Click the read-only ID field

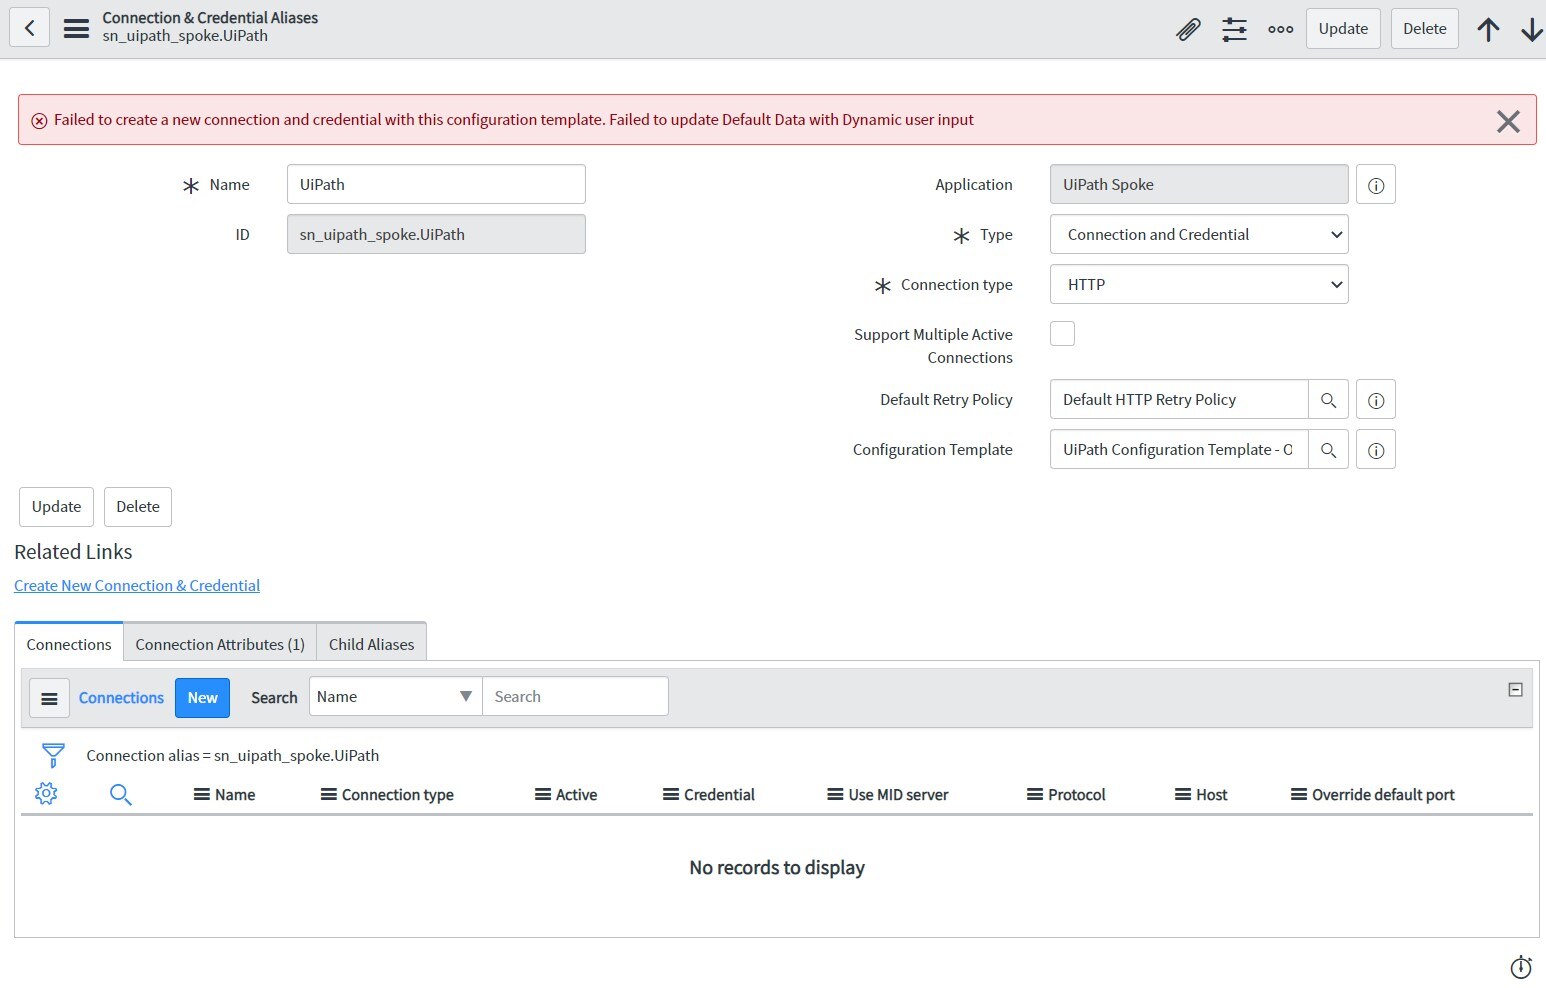click(x=436, y=235)
